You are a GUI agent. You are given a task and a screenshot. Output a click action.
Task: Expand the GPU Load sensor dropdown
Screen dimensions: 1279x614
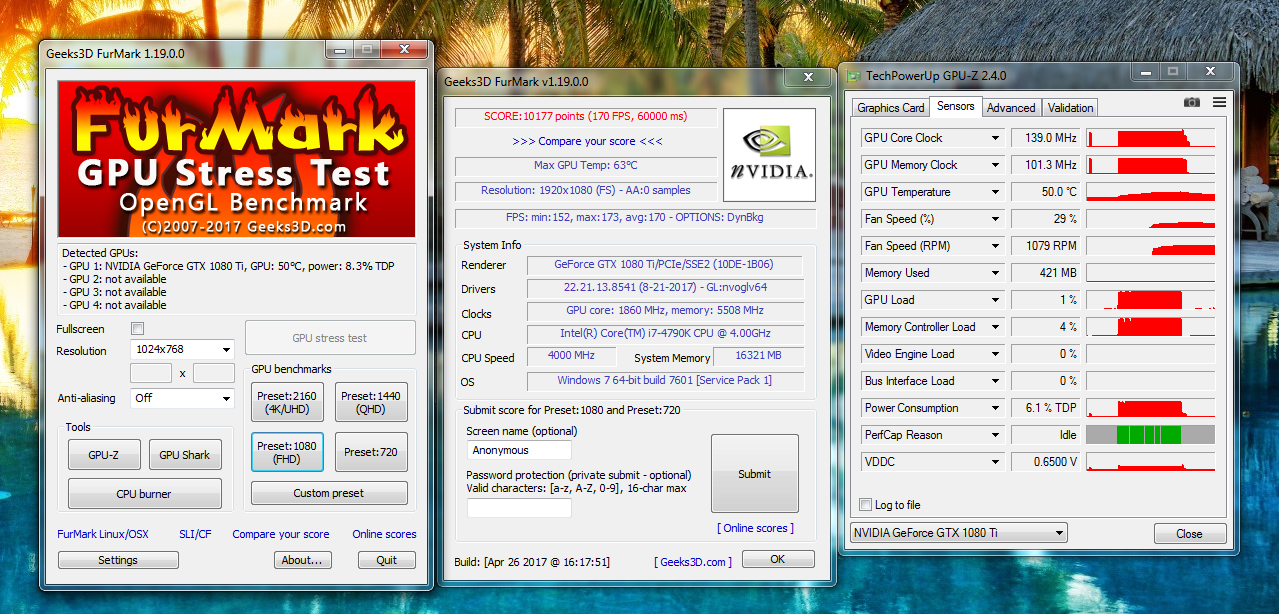click(x=995, y=300)
